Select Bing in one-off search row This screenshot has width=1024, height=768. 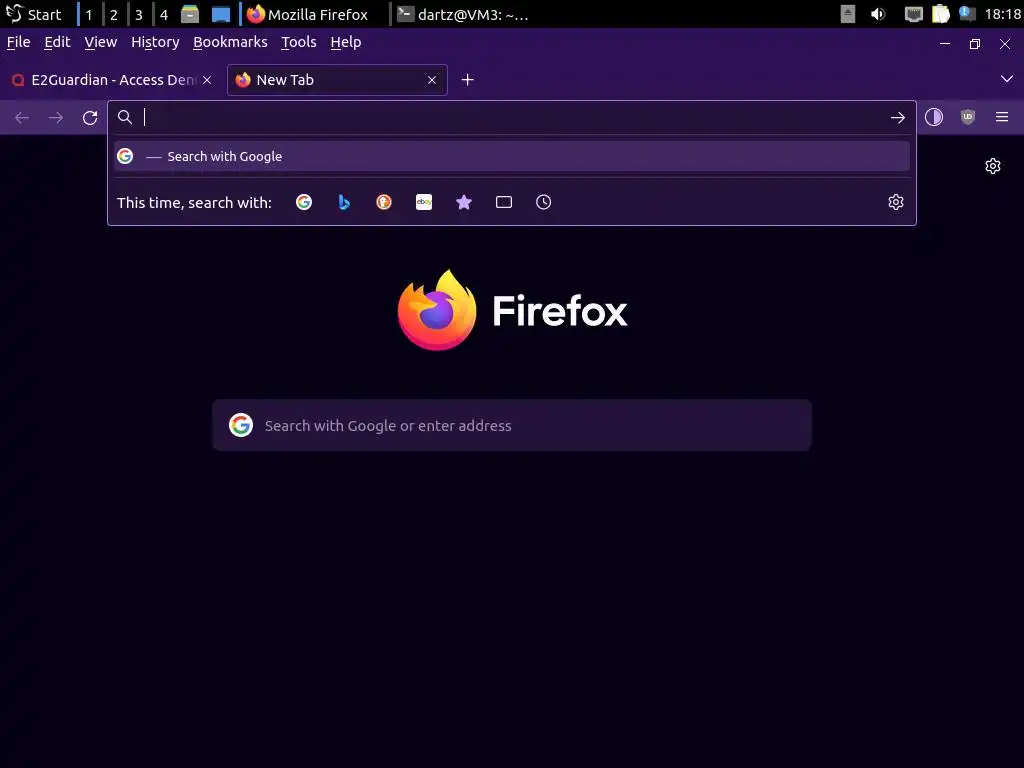coord(344,202)
